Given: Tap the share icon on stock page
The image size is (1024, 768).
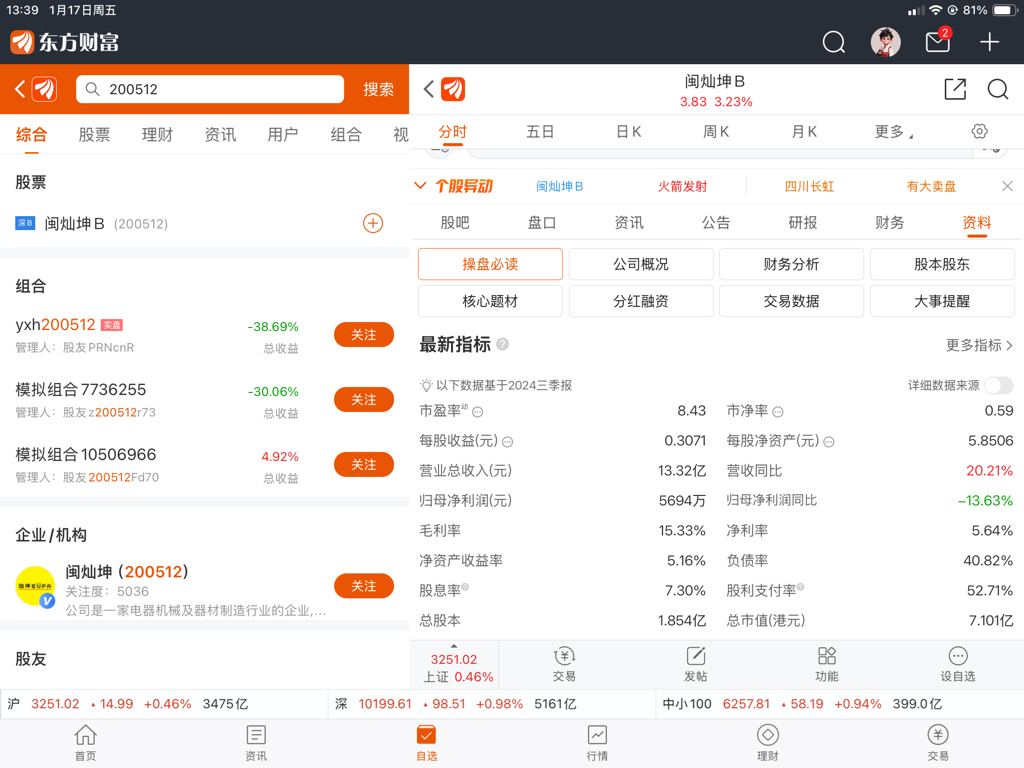Looking at the screenshot, I should click(x=955, y=89).
